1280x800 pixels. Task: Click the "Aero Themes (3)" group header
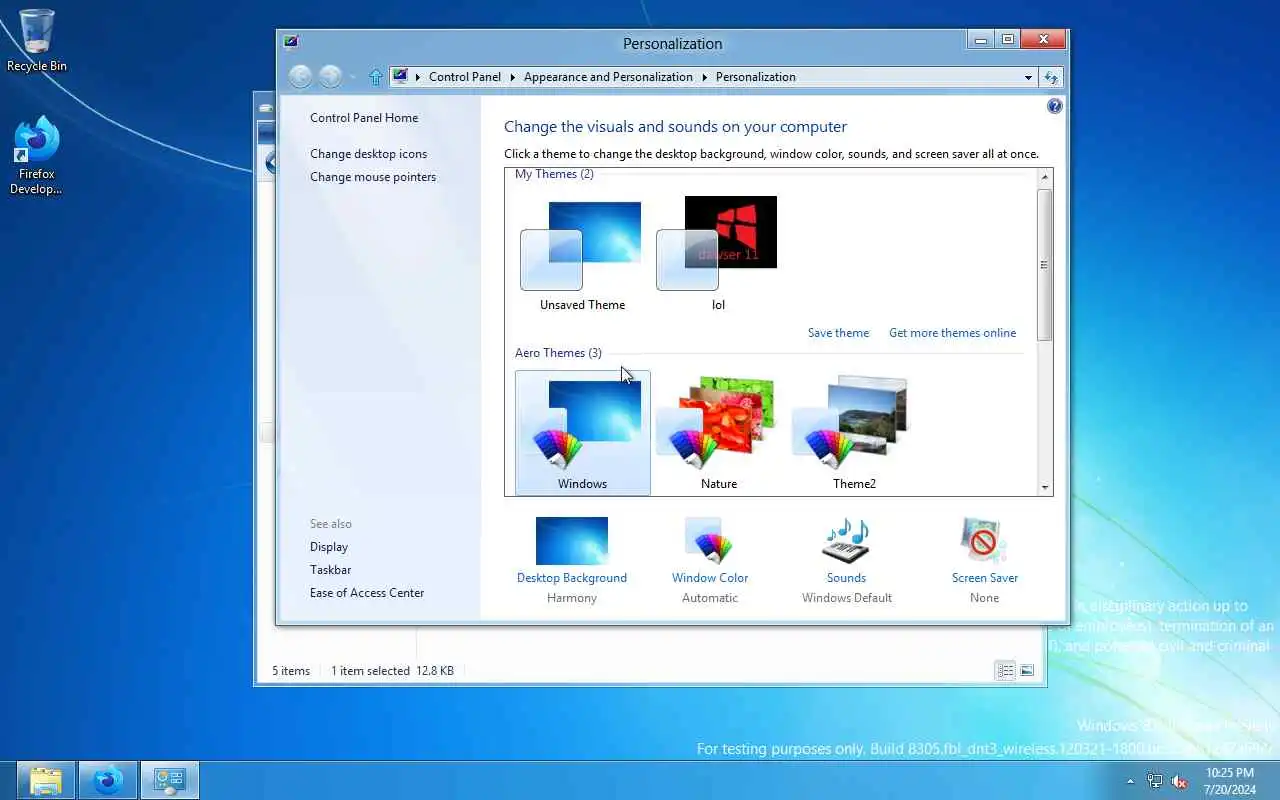pyautogui.click(x=558, y=352)
